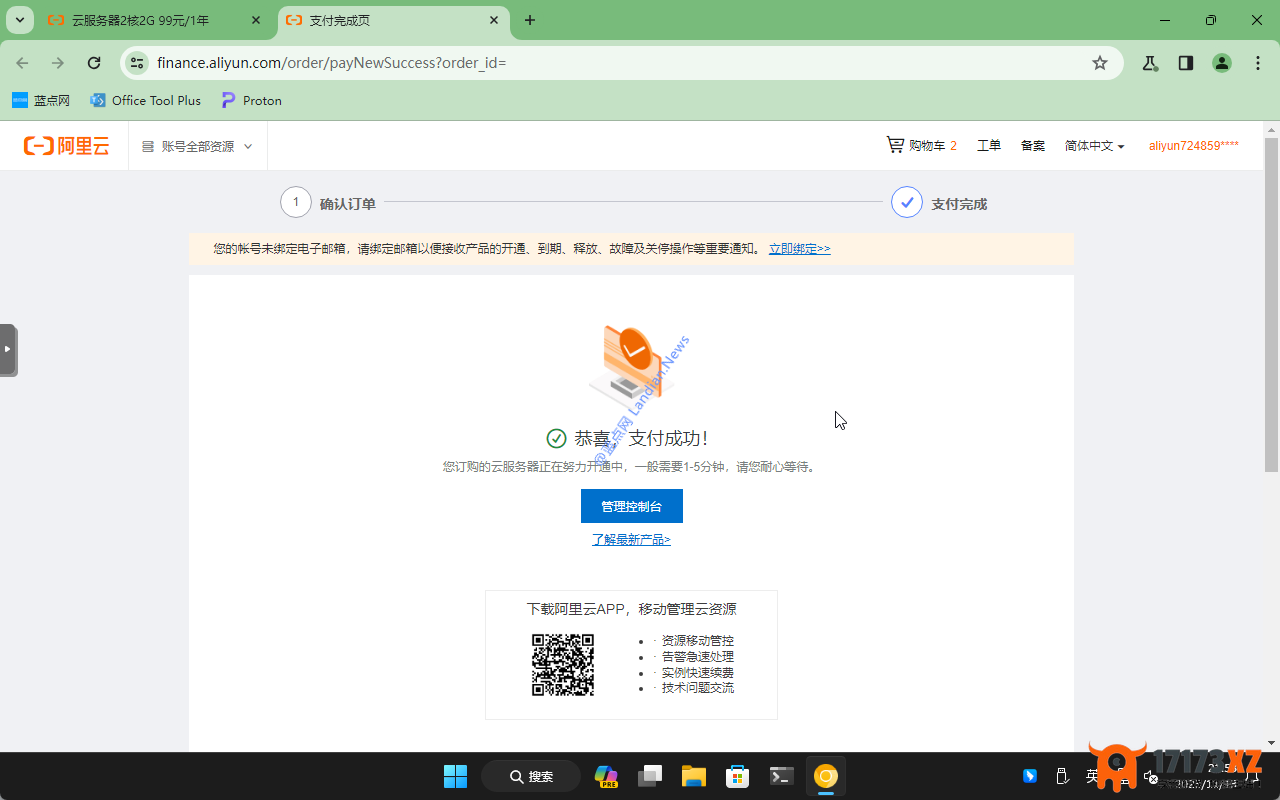Screen dimensions: 1280x800
Task: Expand the 简体中文 language dropdown
Action: (1095, 145)
